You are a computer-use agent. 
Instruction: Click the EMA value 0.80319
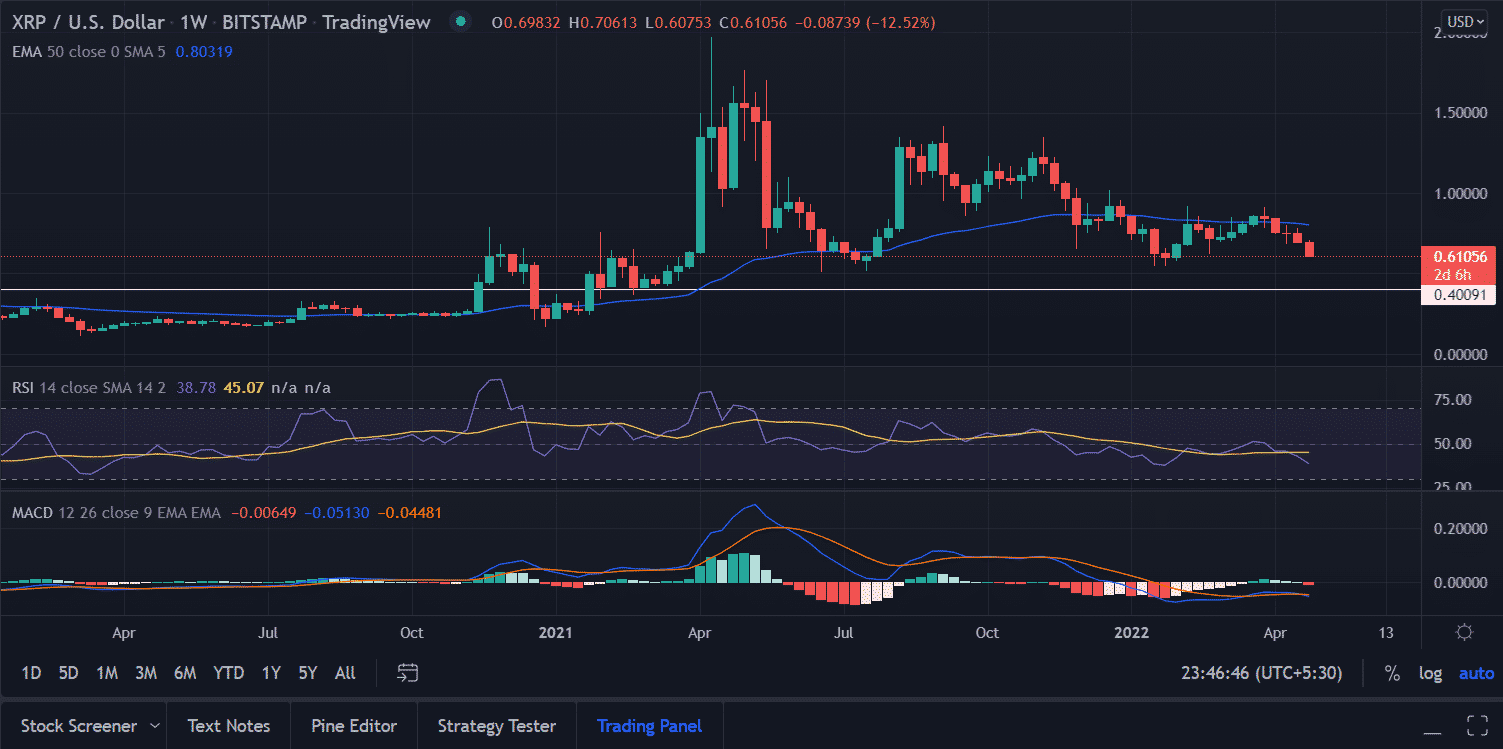(204, 51)
